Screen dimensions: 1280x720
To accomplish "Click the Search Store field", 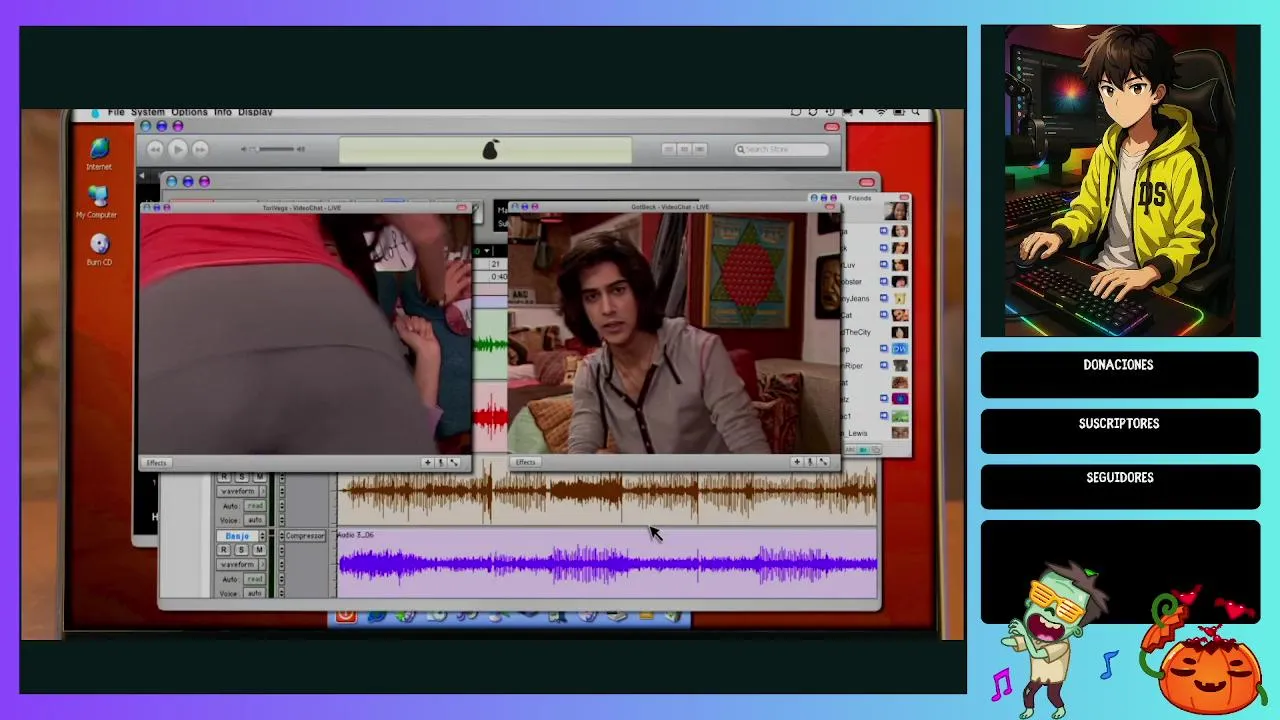I will (x=782, y=149).
